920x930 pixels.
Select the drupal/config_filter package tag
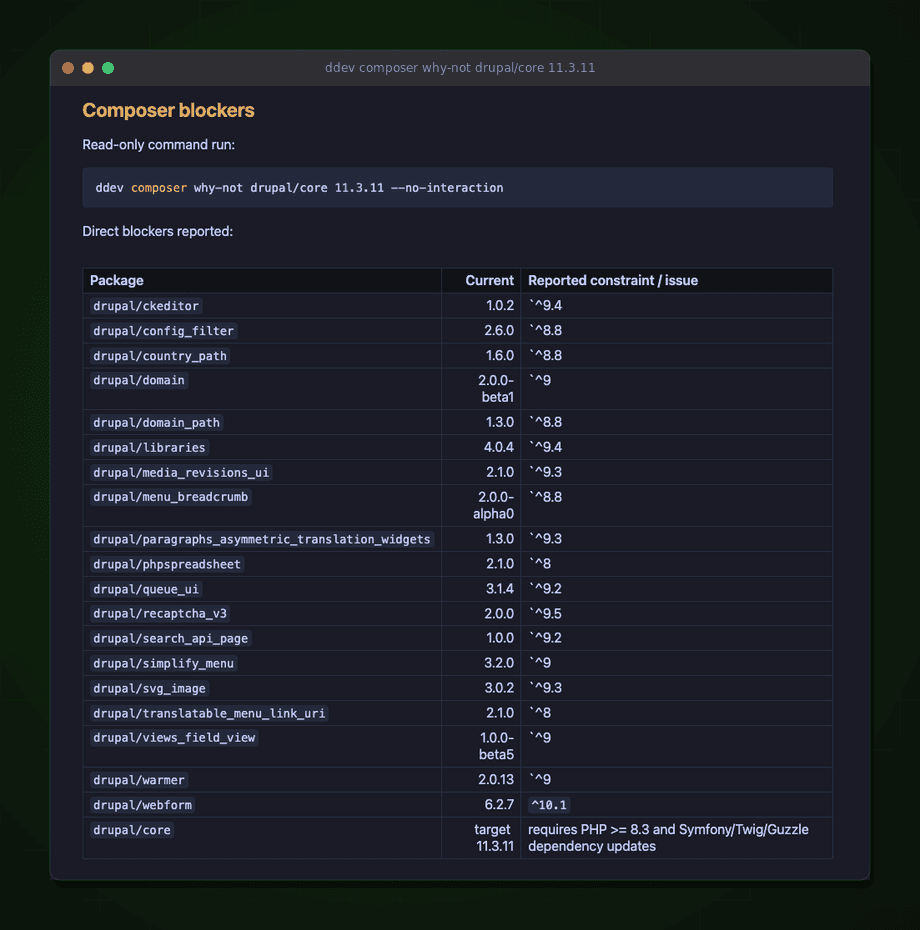click(163, 331)
